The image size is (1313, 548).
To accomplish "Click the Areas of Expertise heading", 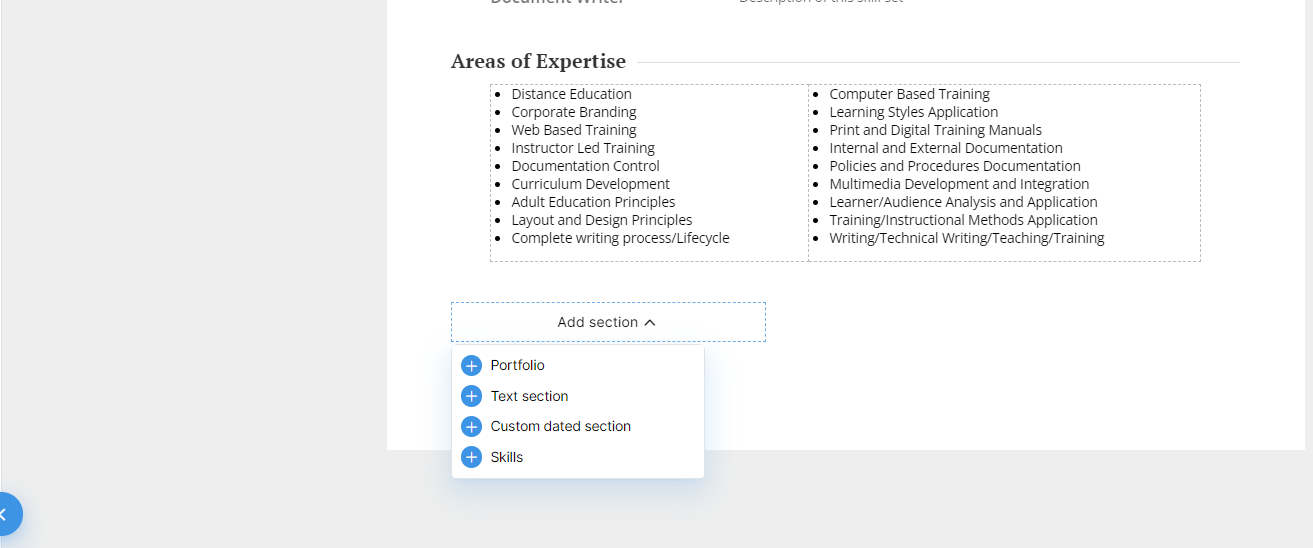I will pos(538,62).
